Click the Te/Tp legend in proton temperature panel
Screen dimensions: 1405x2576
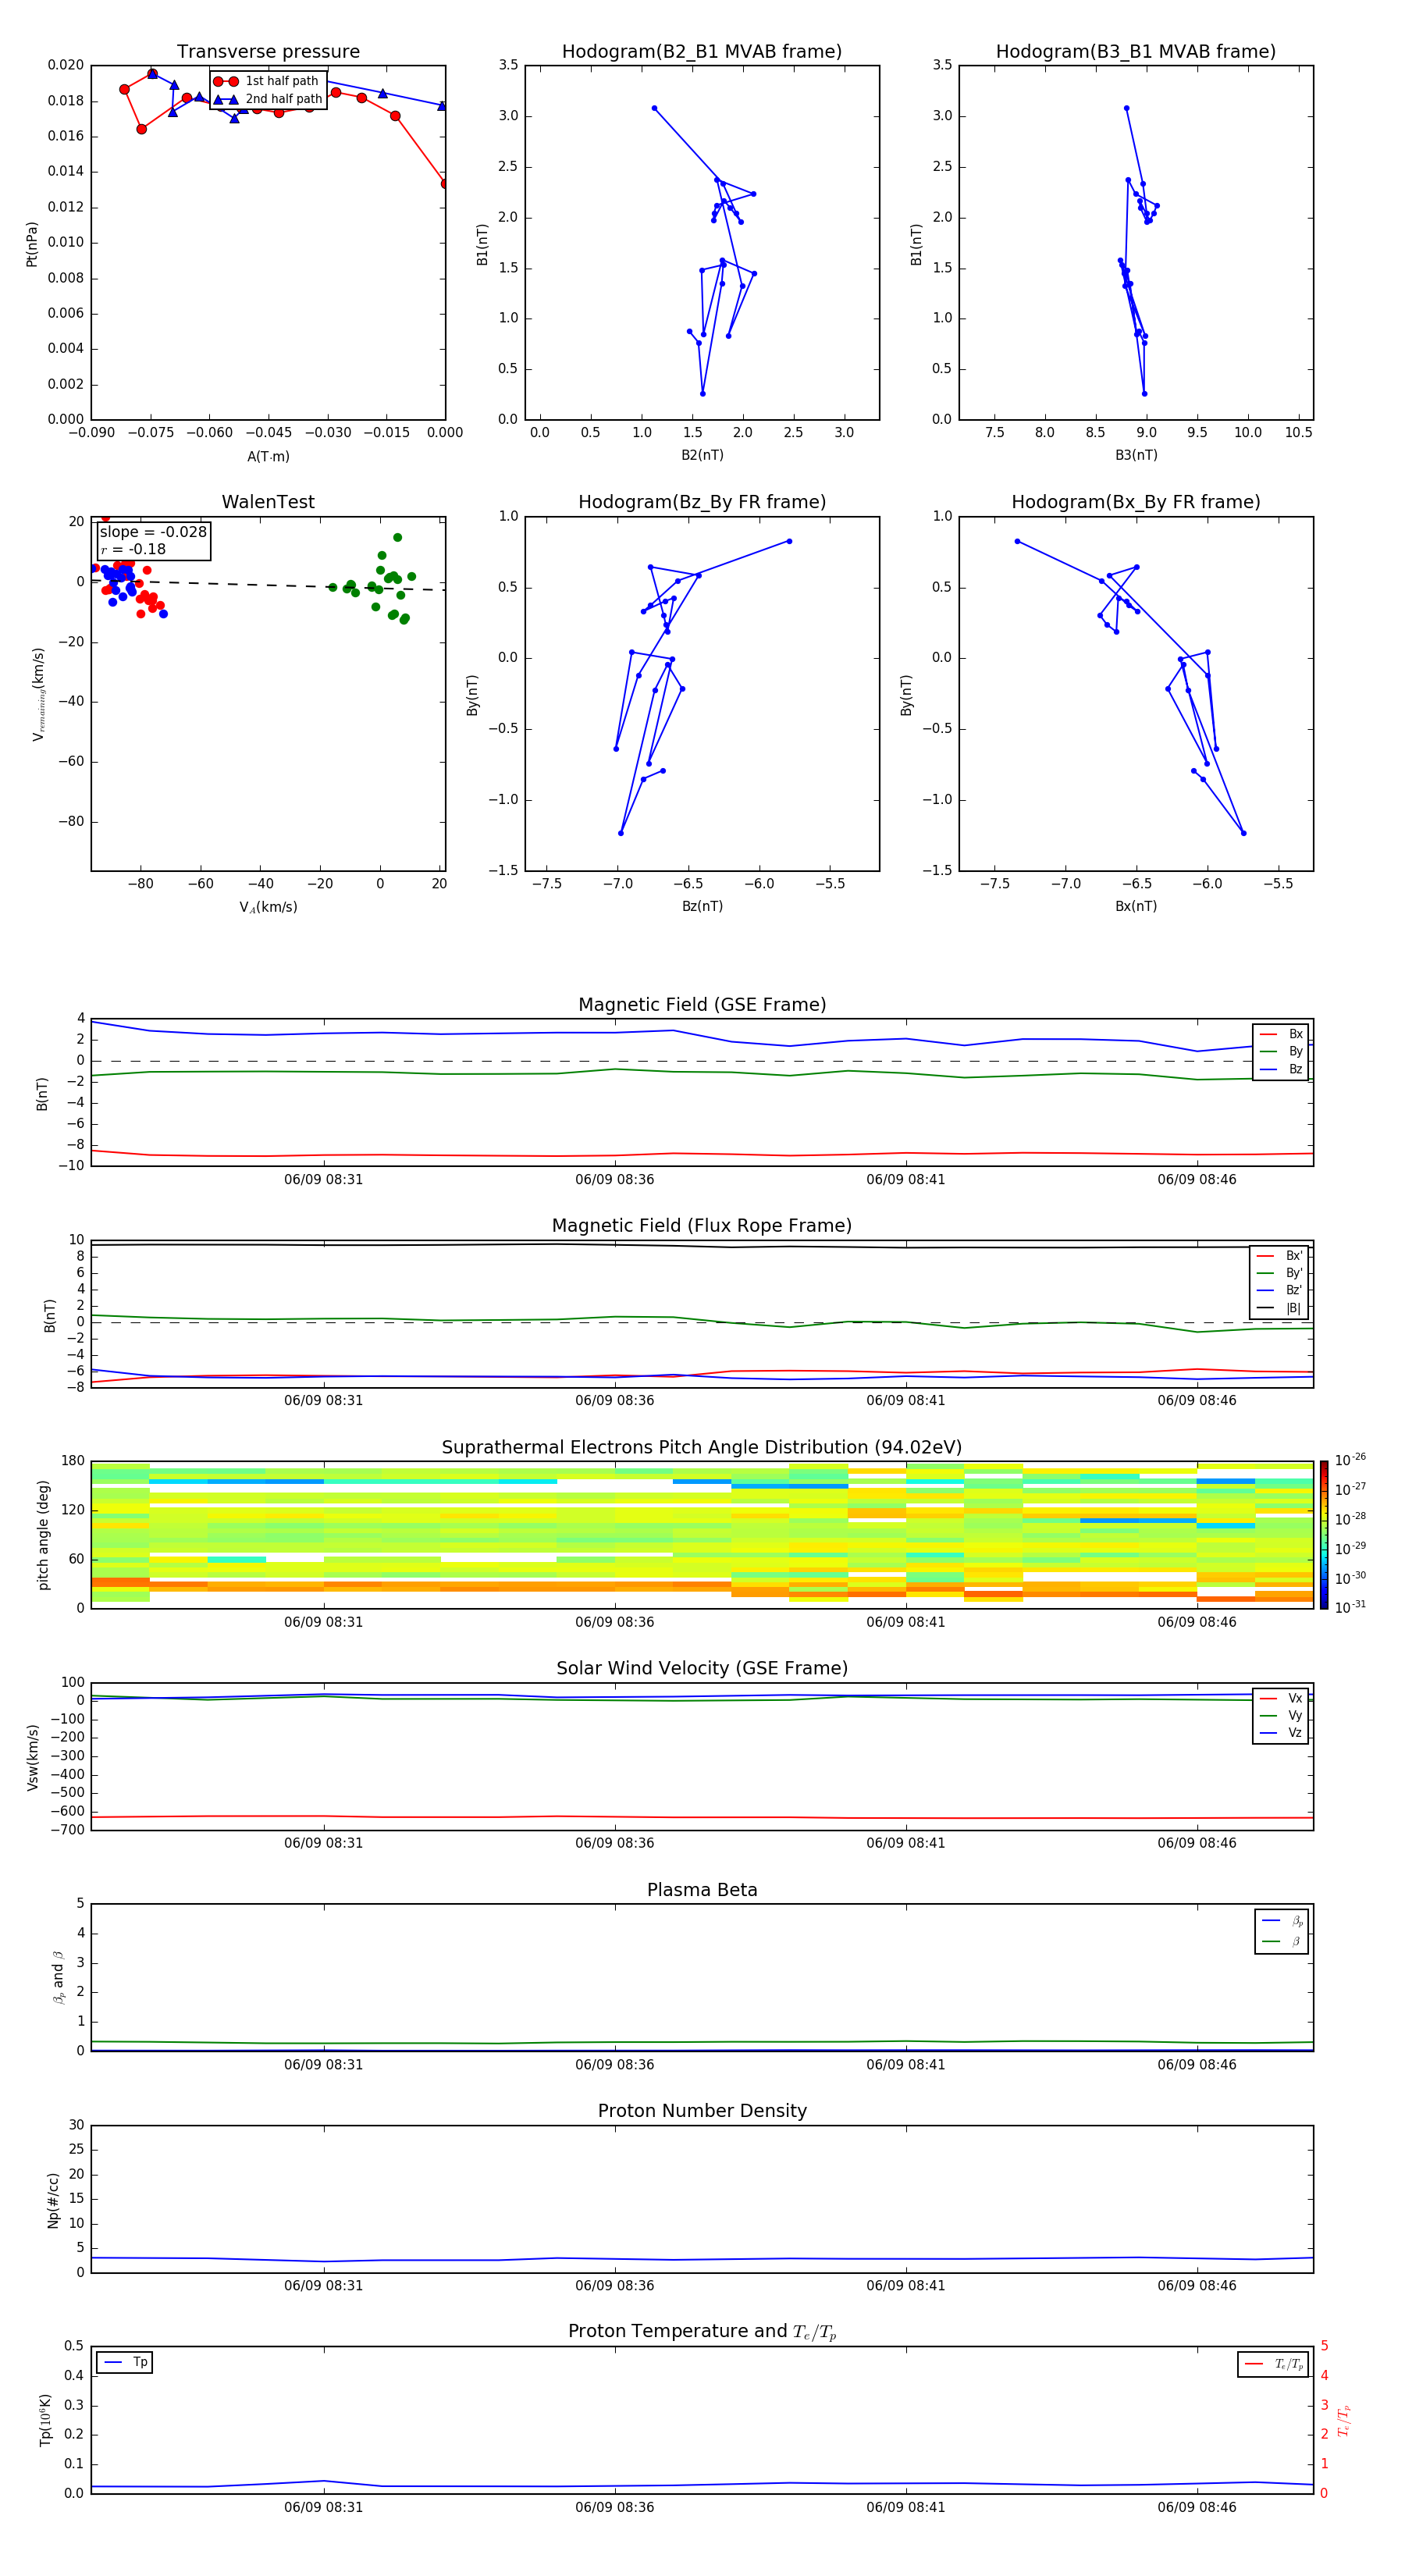tap(1273, 2364)
